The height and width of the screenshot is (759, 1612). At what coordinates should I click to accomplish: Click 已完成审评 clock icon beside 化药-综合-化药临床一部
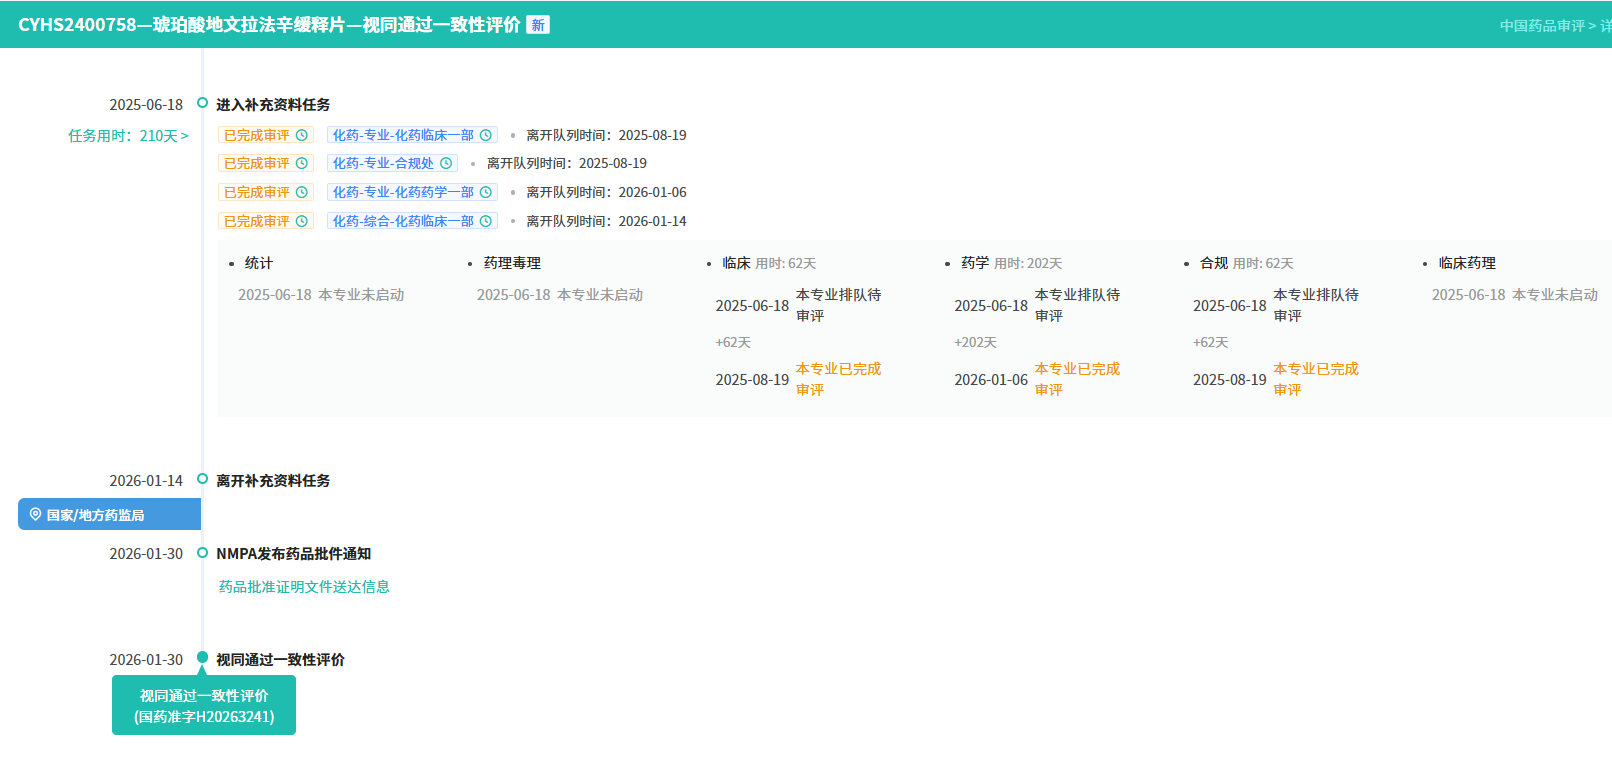[x=302, y=221]
